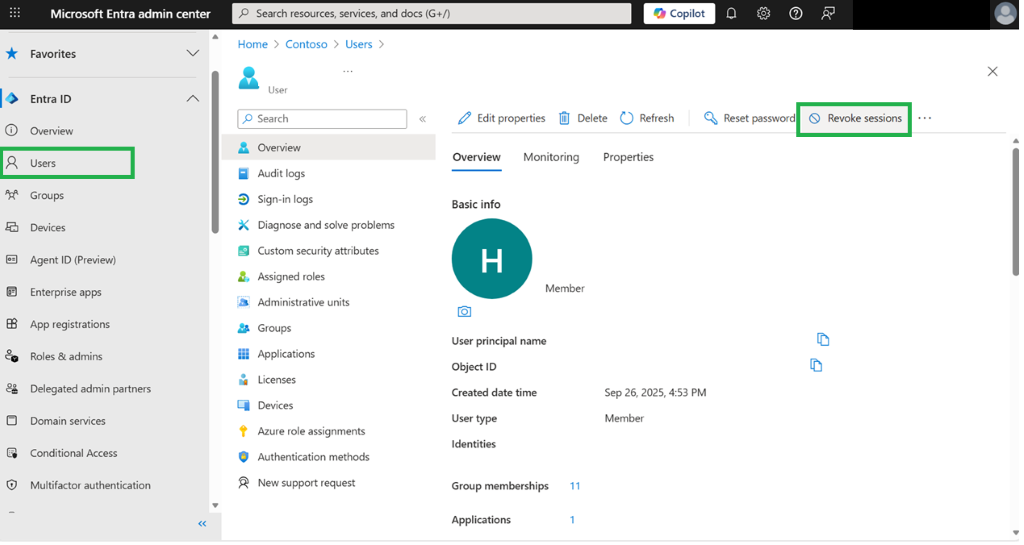Click Revoke sessions in the toolbar
1024x545 pixels.
pyautogui.click(x=854, y=118)
